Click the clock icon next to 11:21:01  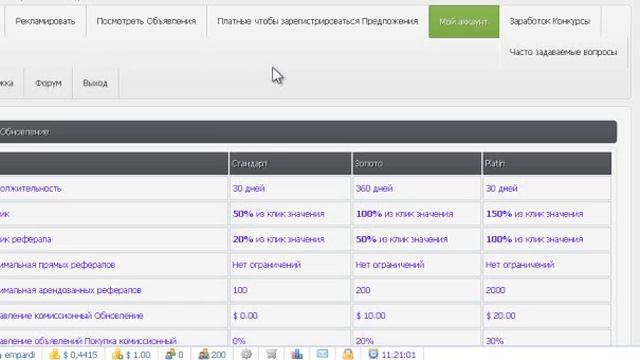click(373, 354)
